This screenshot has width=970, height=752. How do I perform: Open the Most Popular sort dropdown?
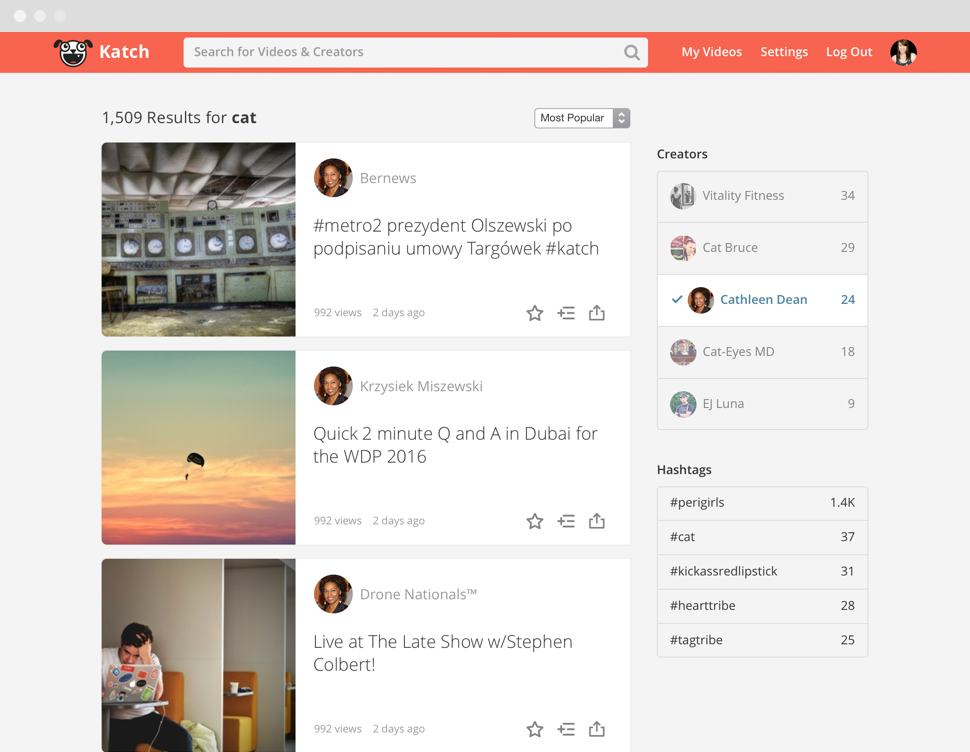582,118
